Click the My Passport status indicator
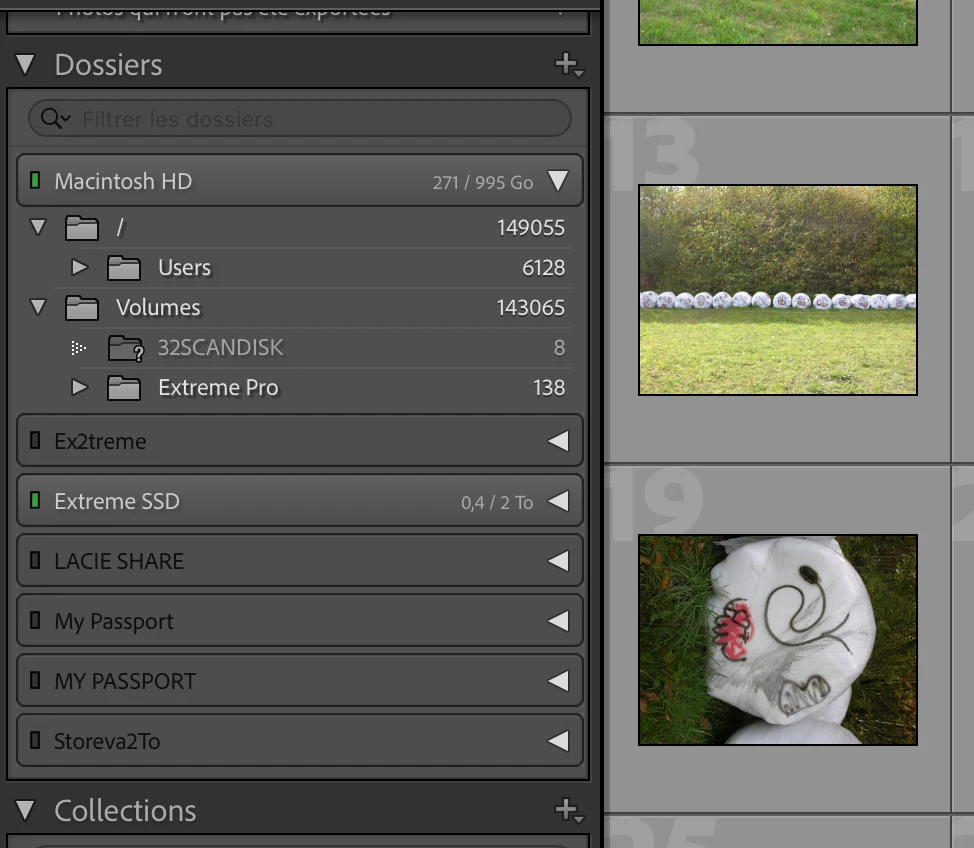Image resolution: width=974 pixels, height=848 pixels. click(x=35, y=620)
